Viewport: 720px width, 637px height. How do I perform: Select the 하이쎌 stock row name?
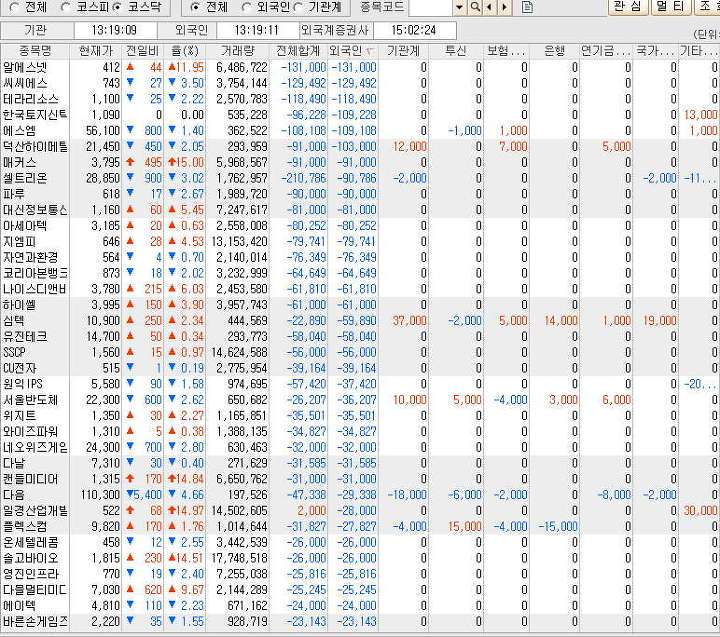pos(19,305)
